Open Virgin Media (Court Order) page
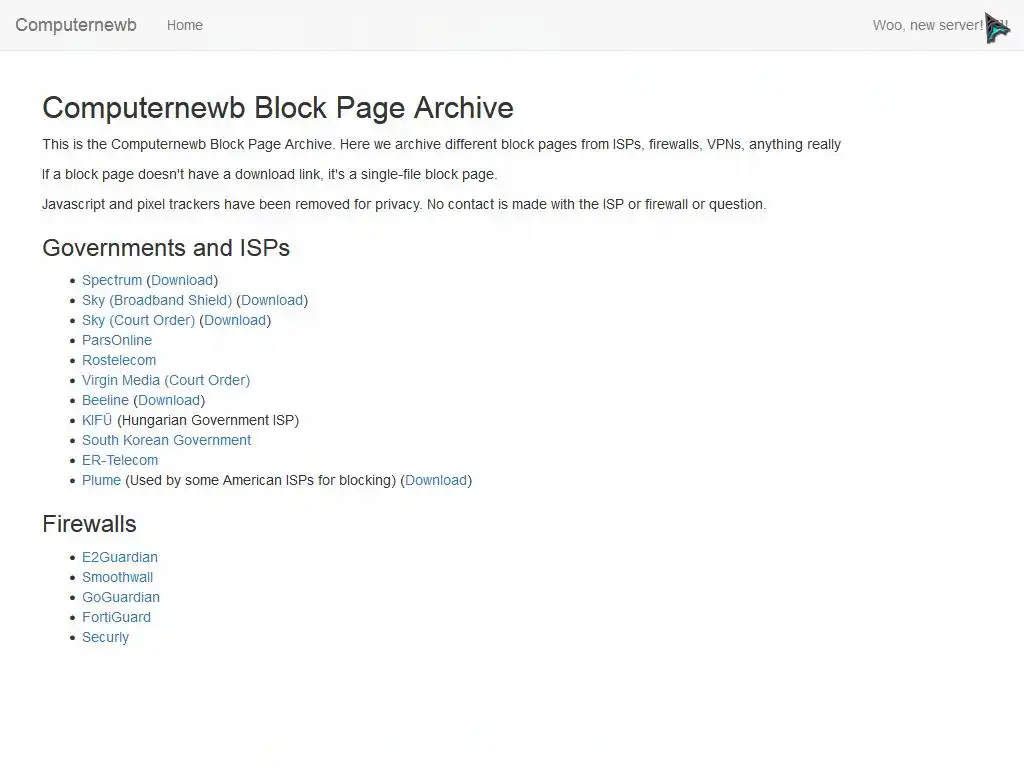 pos(166,380)
